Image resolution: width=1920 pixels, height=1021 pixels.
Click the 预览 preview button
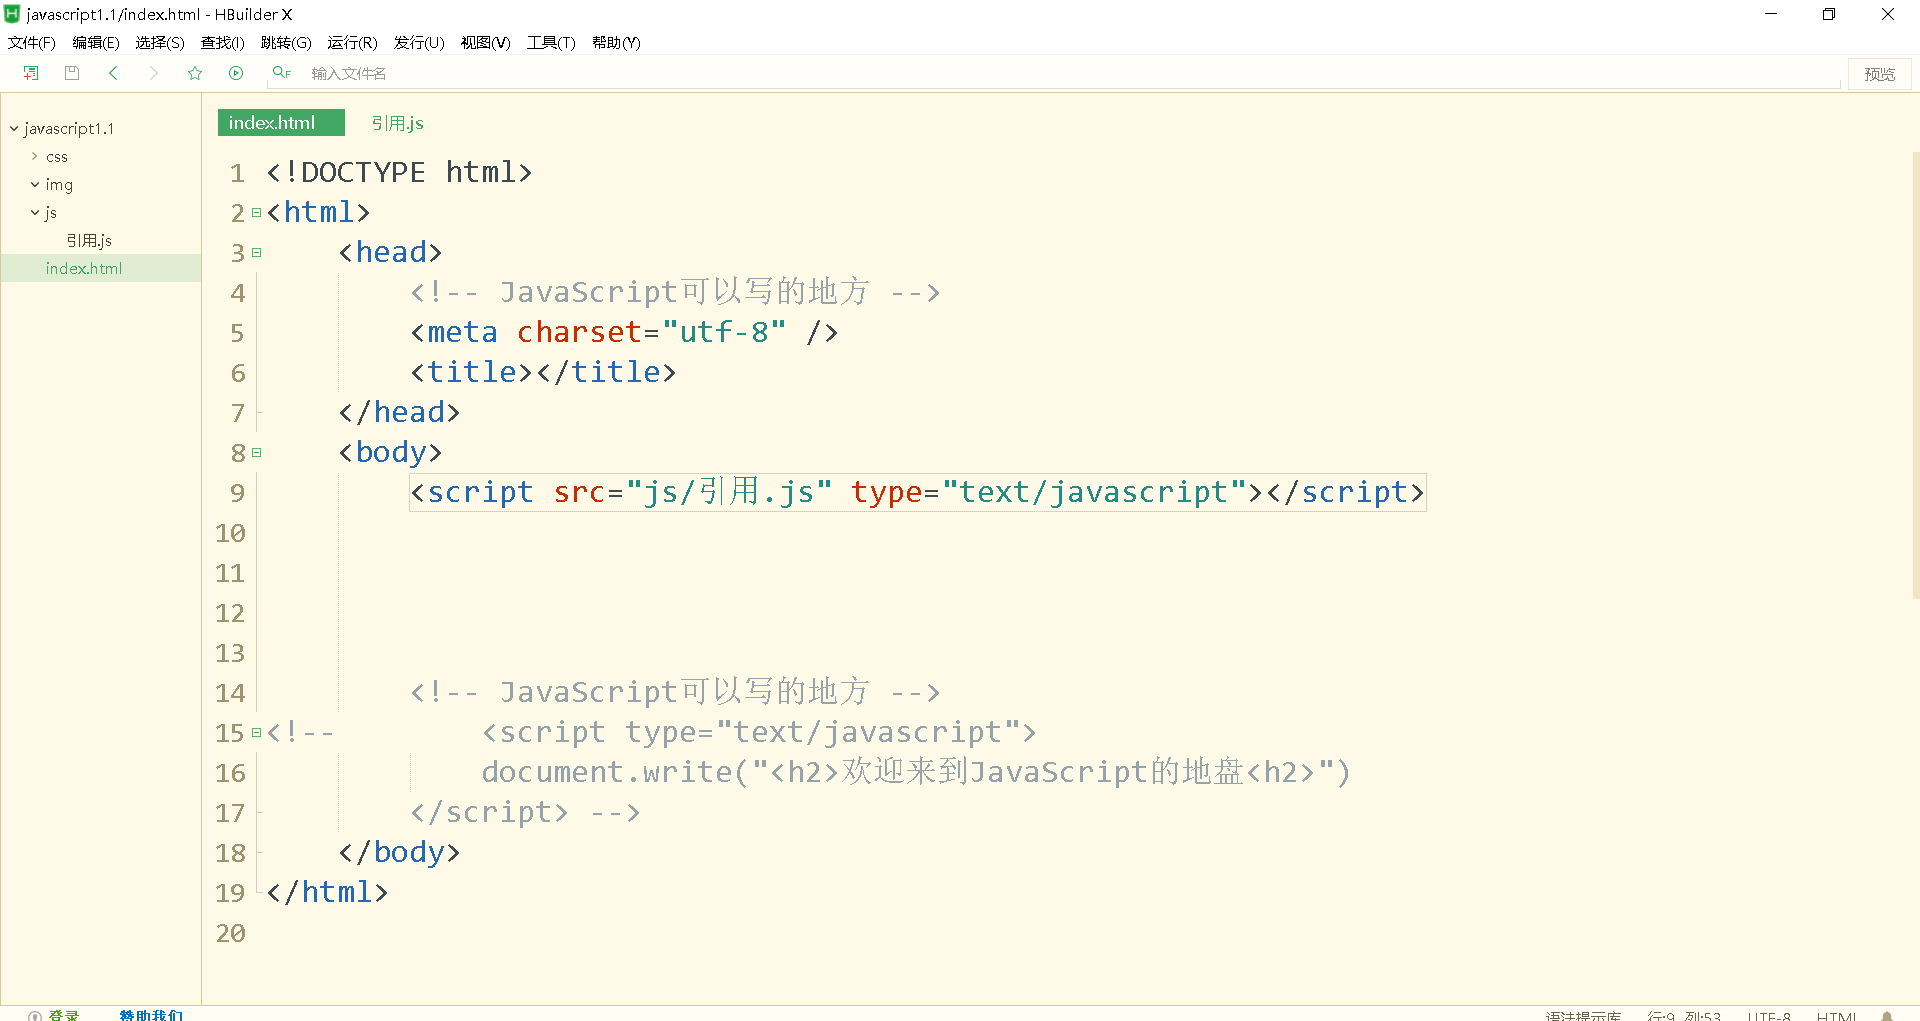coord(1878,73)
